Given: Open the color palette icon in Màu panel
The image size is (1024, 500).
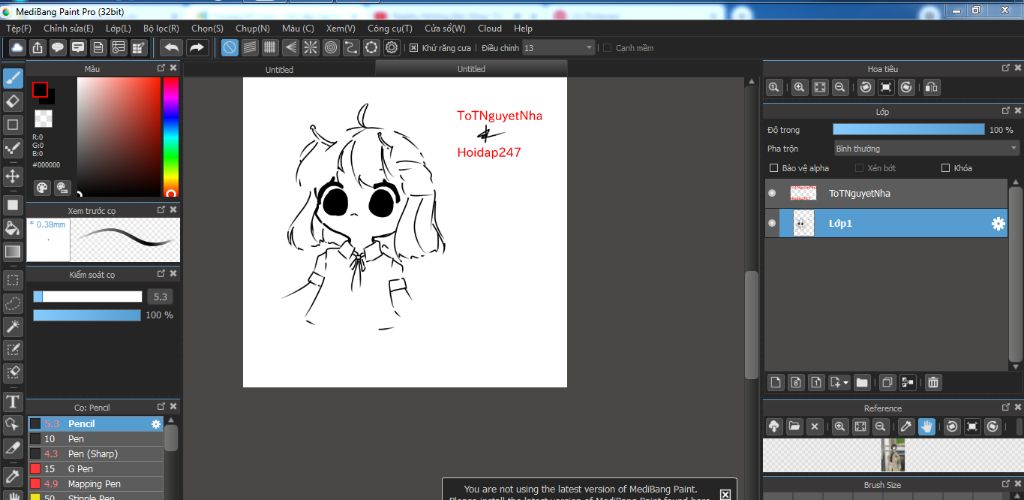Looking at the screenshot, I should tap(42, 188).
